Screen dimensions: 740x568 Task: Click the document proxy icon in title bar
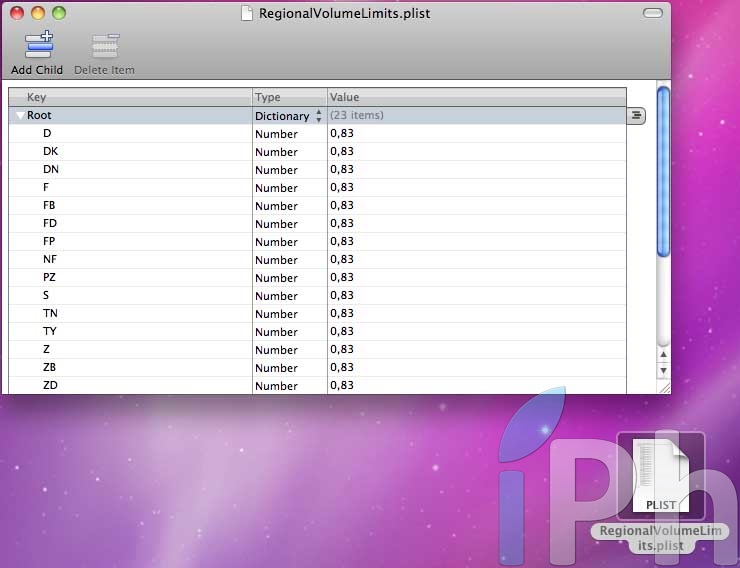[x=248, y=14]
